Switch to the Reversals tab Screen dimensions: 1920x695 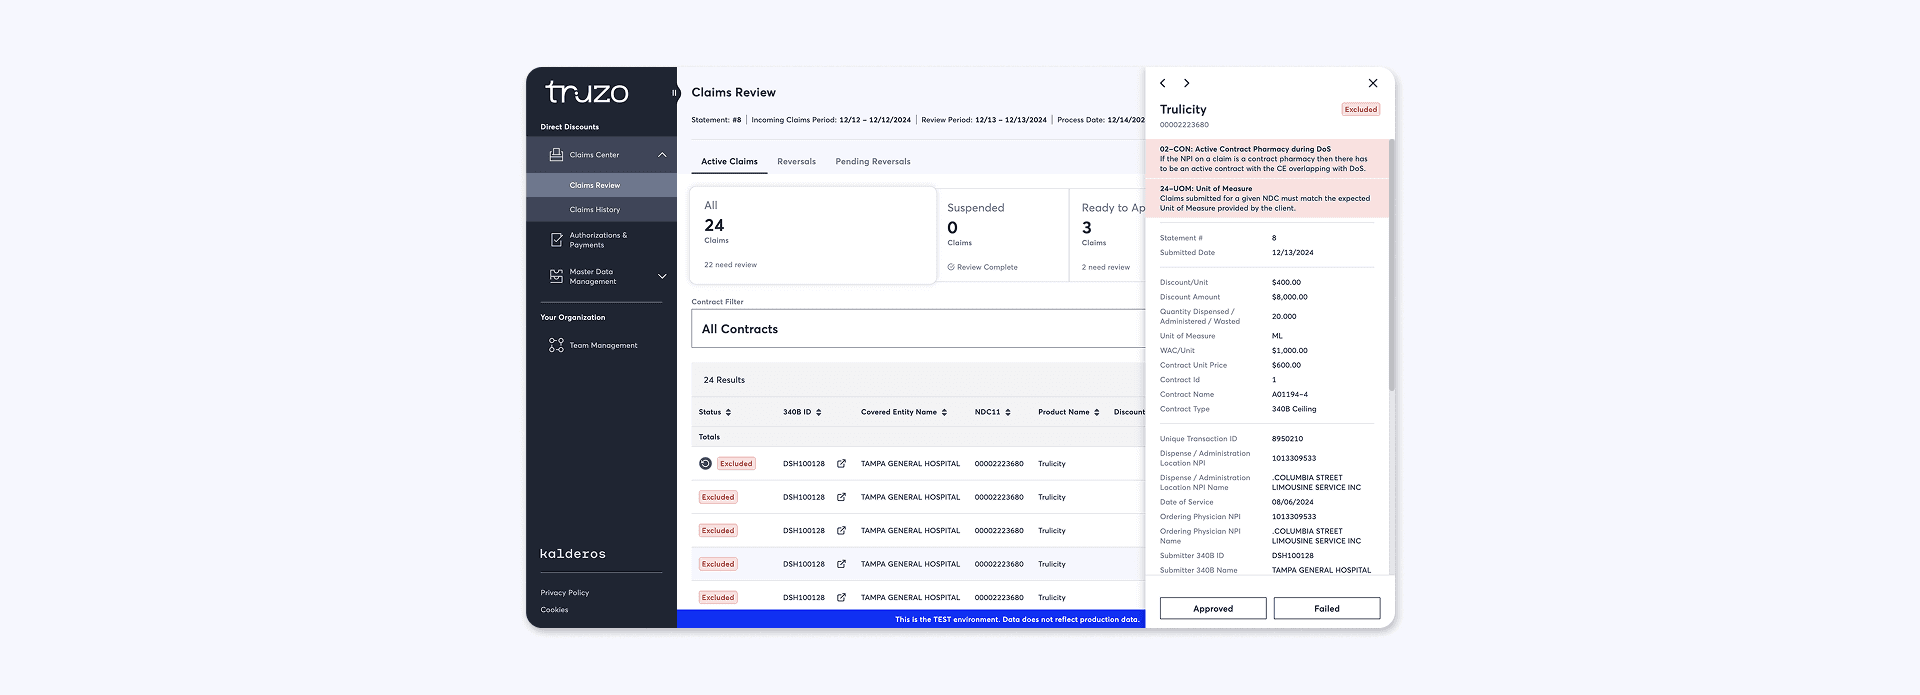pyautogui.click(x=797, y=161)
